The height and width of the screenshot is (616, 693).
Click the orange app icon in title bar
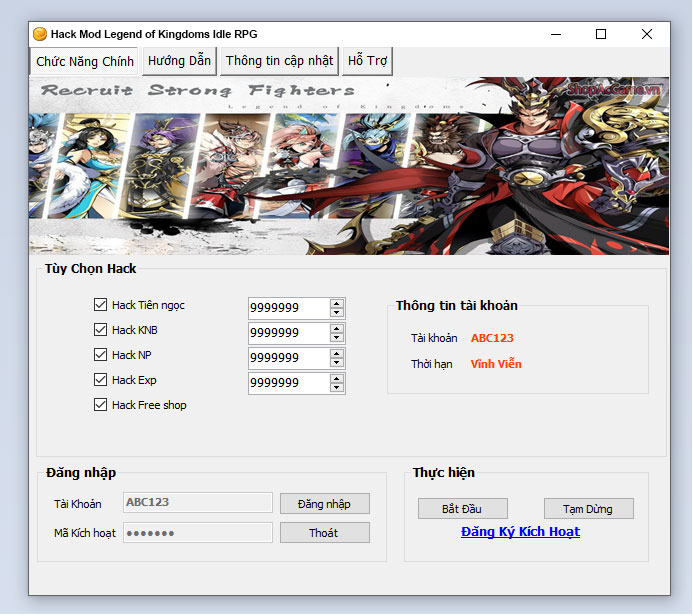40,34
